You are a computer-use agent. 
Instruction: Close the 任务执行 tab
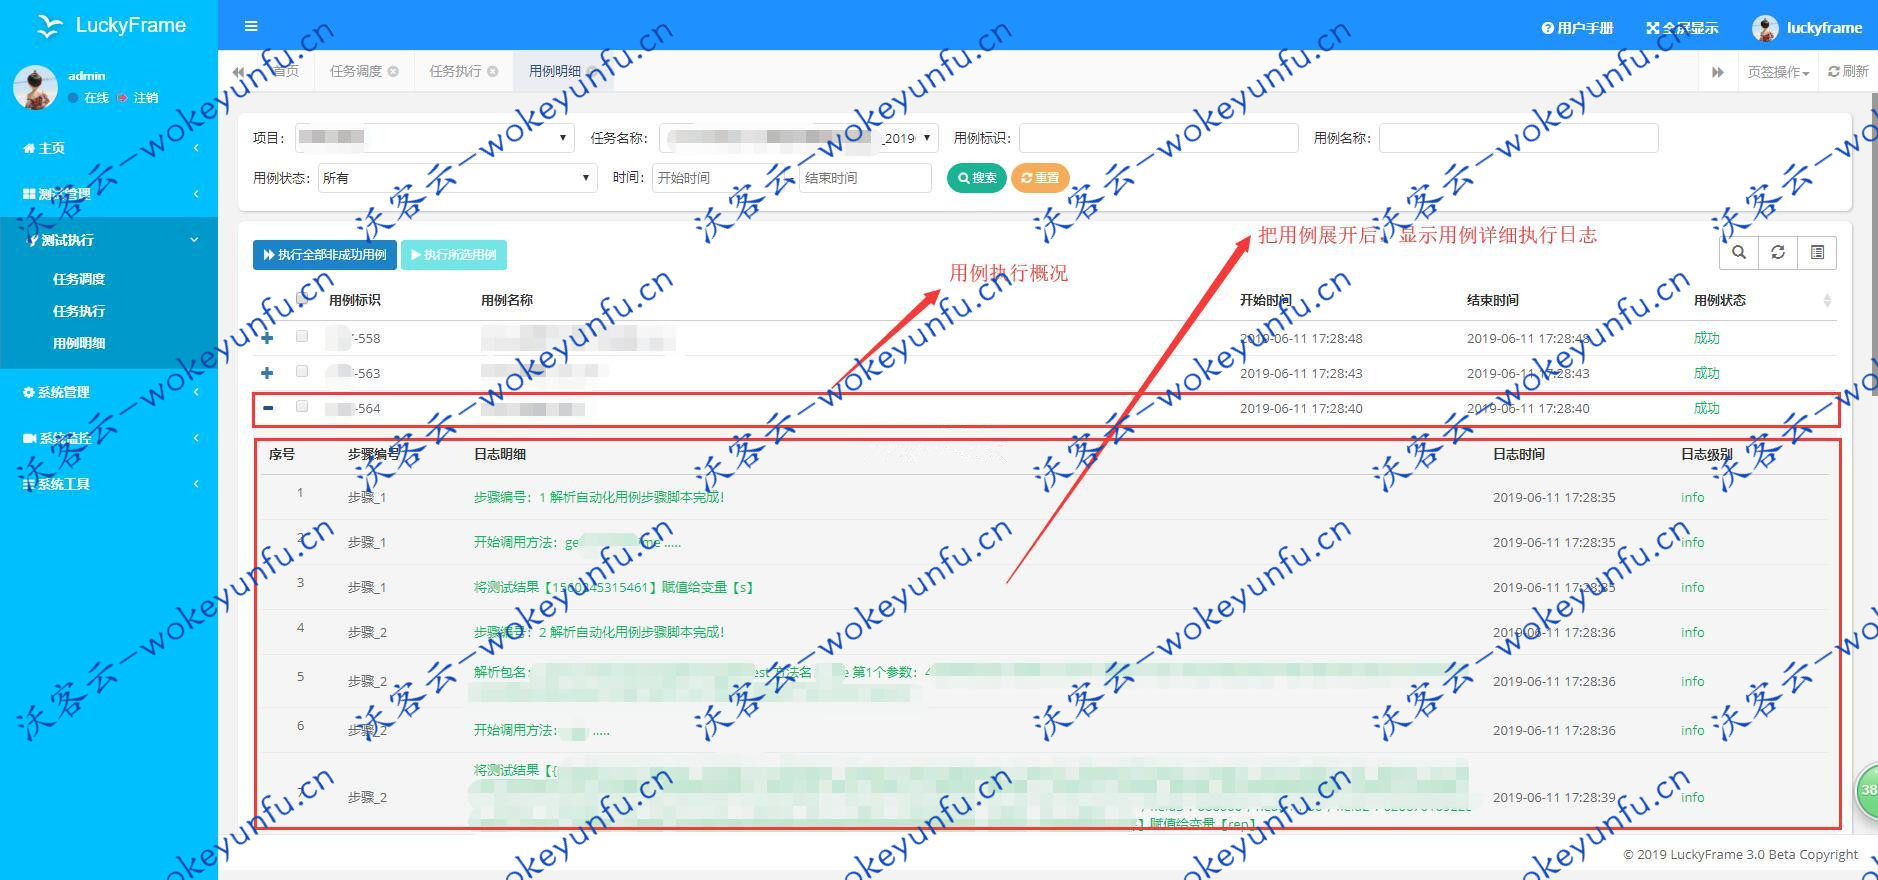(x=493, y=71)
